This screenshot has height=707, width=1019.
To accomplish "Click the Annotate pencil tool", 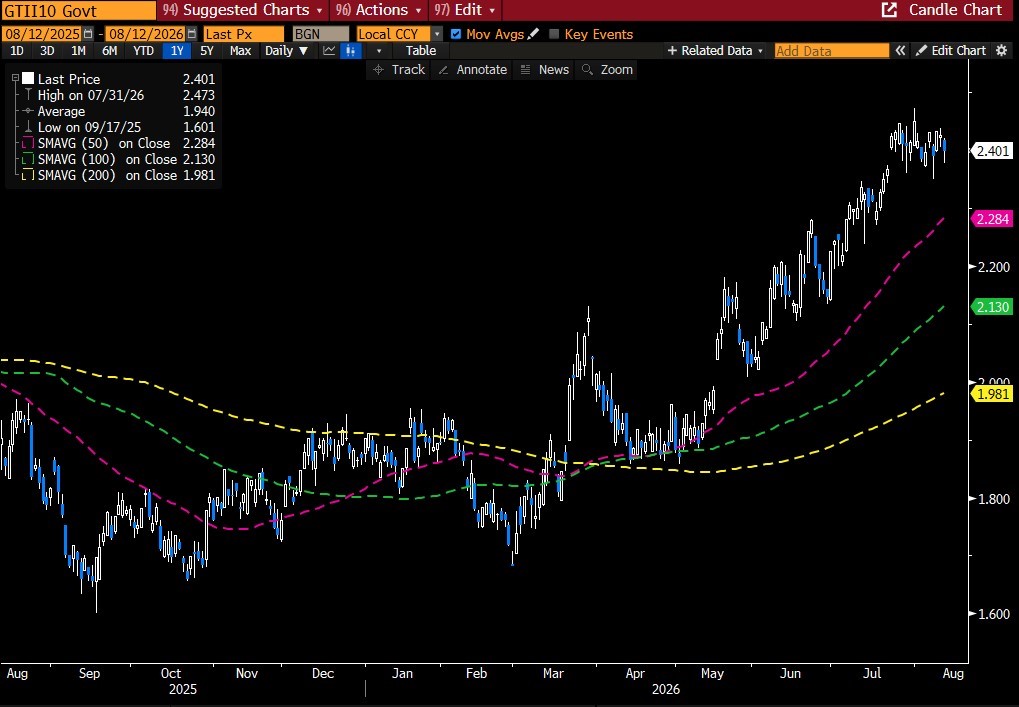I will (x=472, y=70).
